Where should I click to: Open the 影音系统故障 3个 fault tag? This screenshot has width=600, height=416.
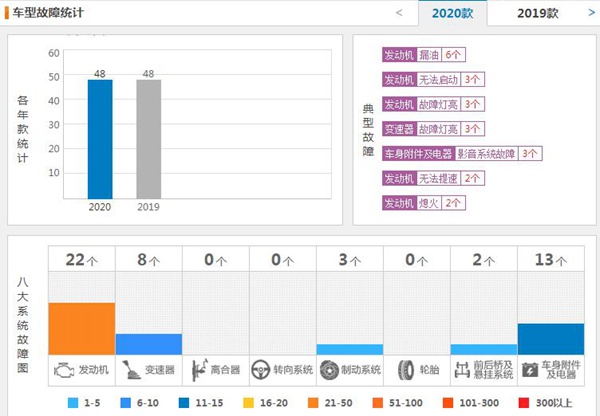tap(462, 154)
